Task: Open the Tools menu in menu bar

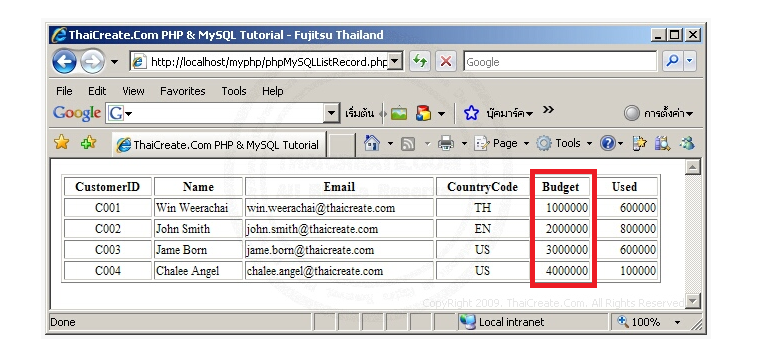Action: tap(234, 91)
